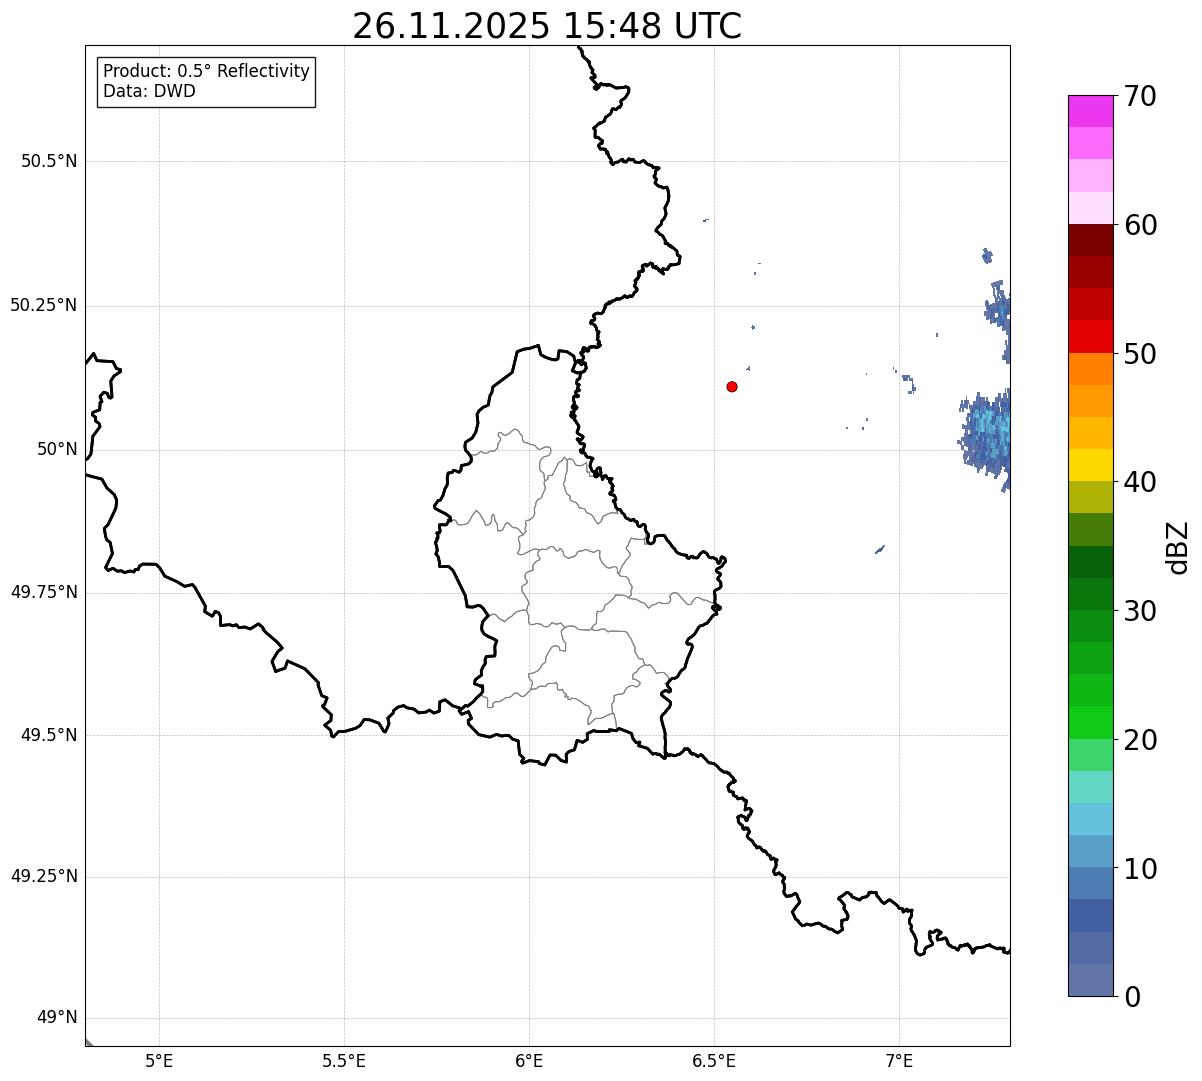Screen dimensions: 1202x1081
Task: Click the colorbar tick value 0
Action: 1132,997
